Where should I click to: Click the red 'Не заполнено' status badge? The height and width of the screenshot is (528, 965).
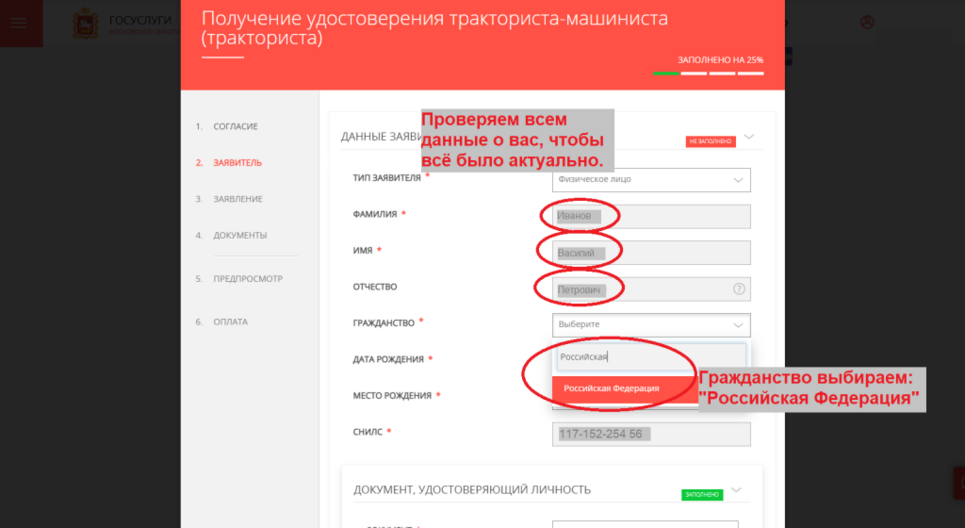pos(710,142)
